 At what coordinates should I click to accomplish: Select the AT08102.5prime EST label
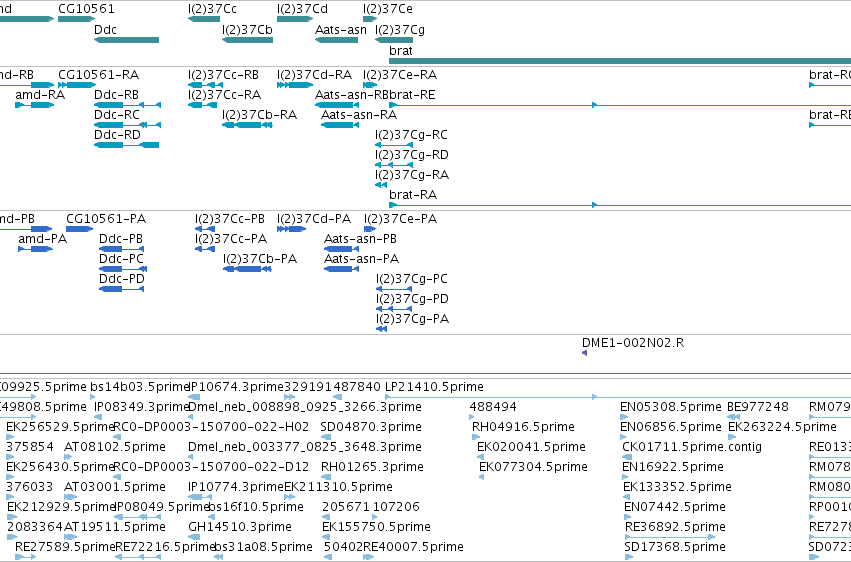click(115, 446)
